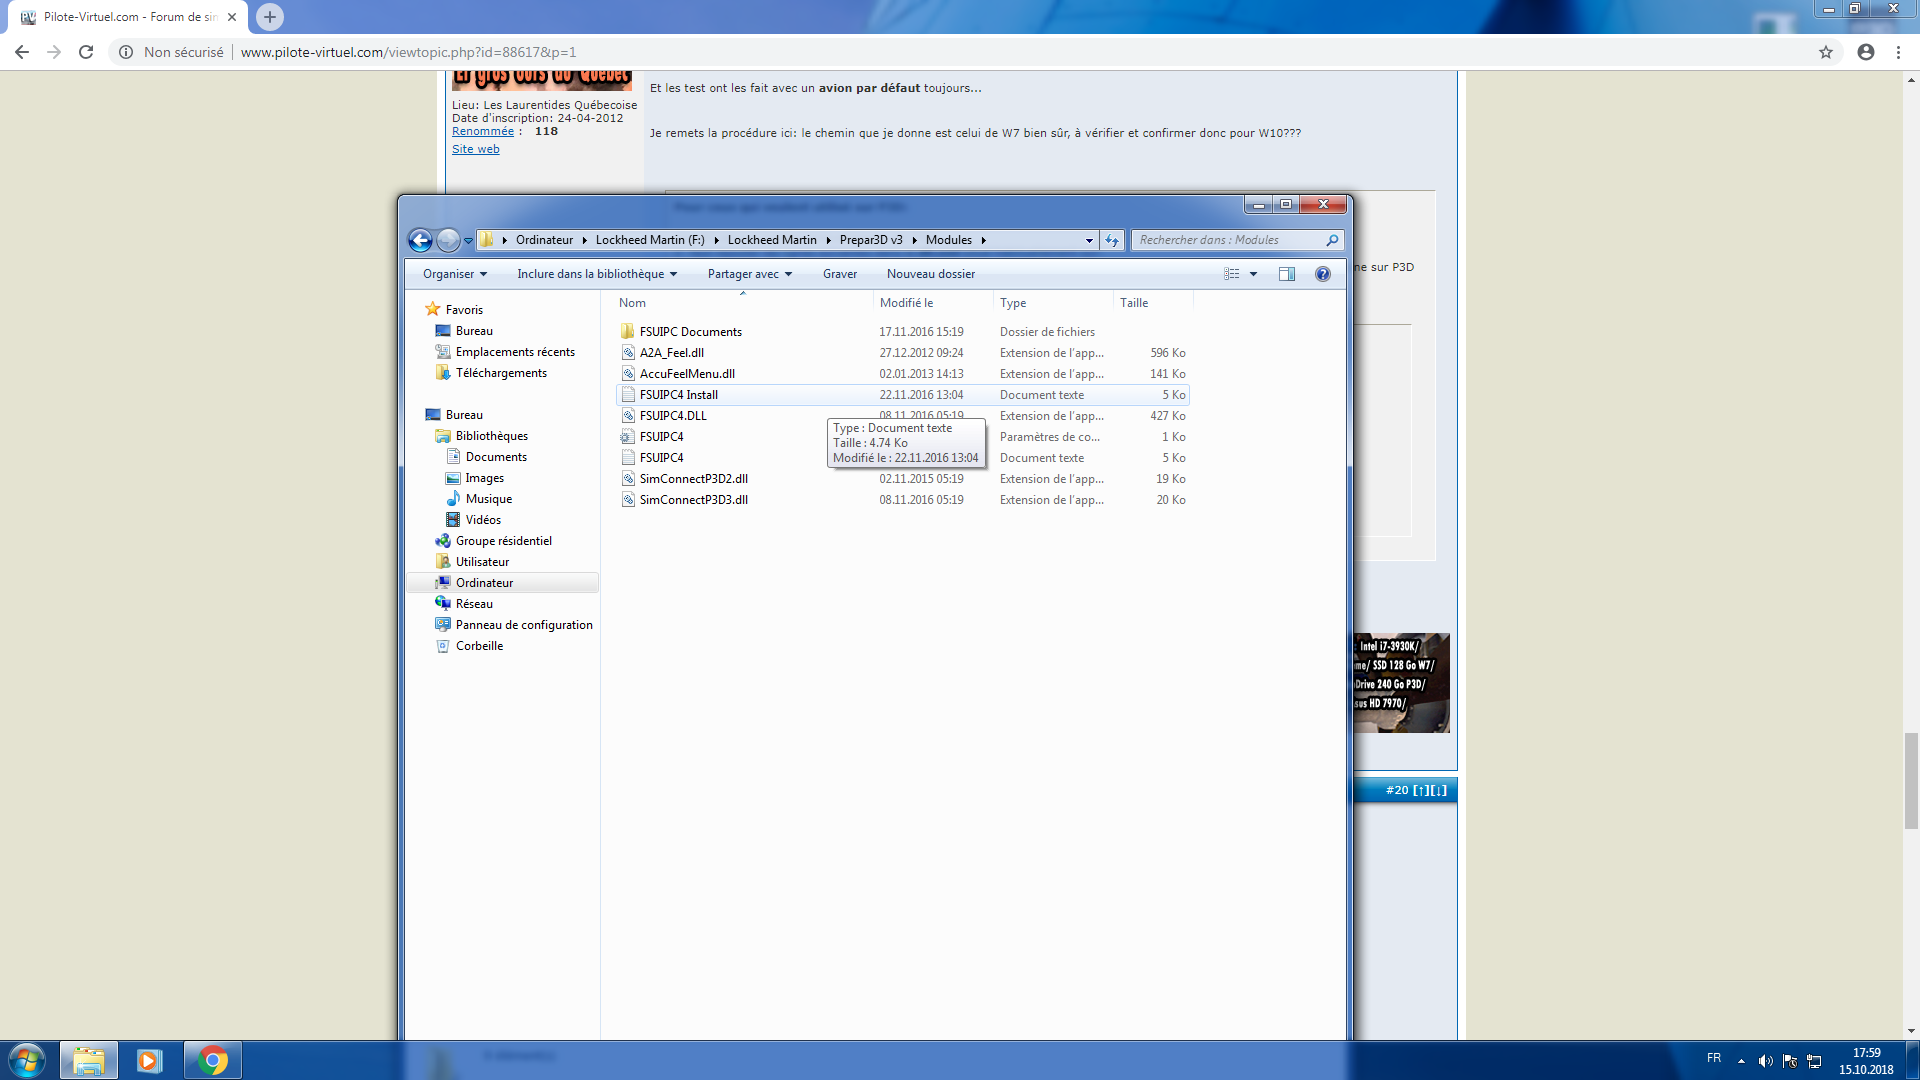Open a new Chrome tab
Viewport: 1920px width, 1080px height.
point(270,17)
